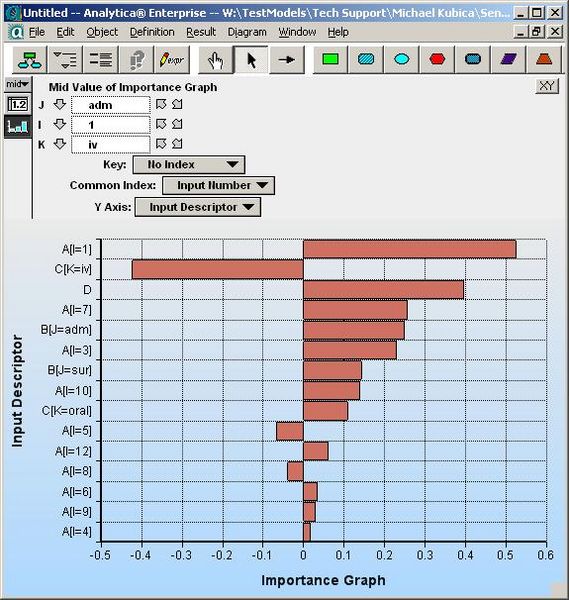Click the K slicer field showing iv
The image size is (569, 600).
pyautogui.click(x=111, y=145)
